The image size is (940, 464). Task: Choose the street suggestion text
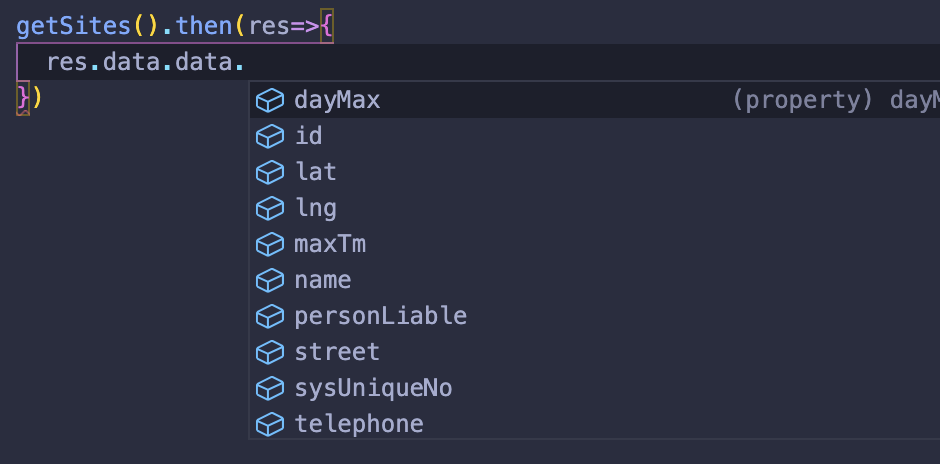coord(337,352)
